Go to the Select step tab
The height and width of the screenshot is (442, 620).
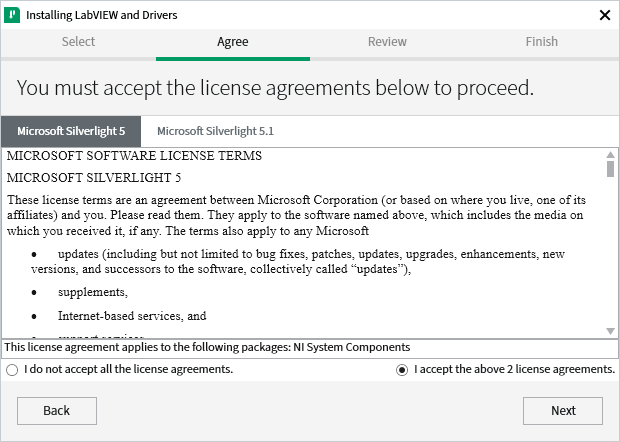click(78, 42)
